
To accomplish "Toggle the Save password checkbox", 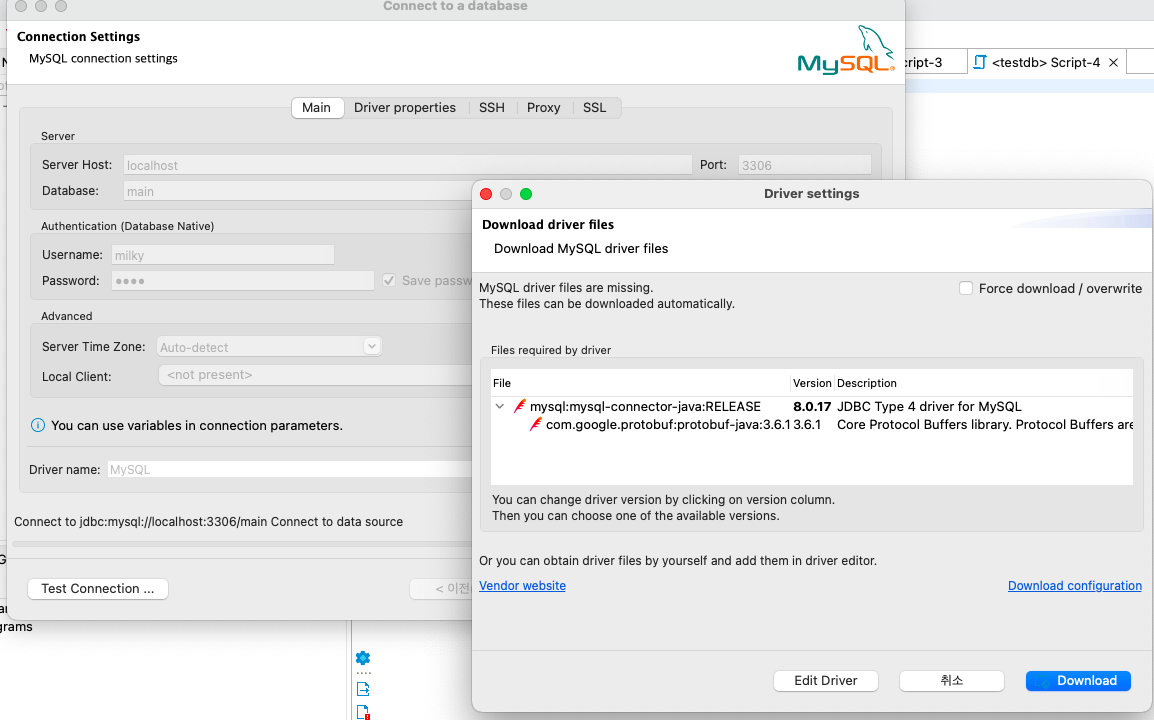I will 389,280.
